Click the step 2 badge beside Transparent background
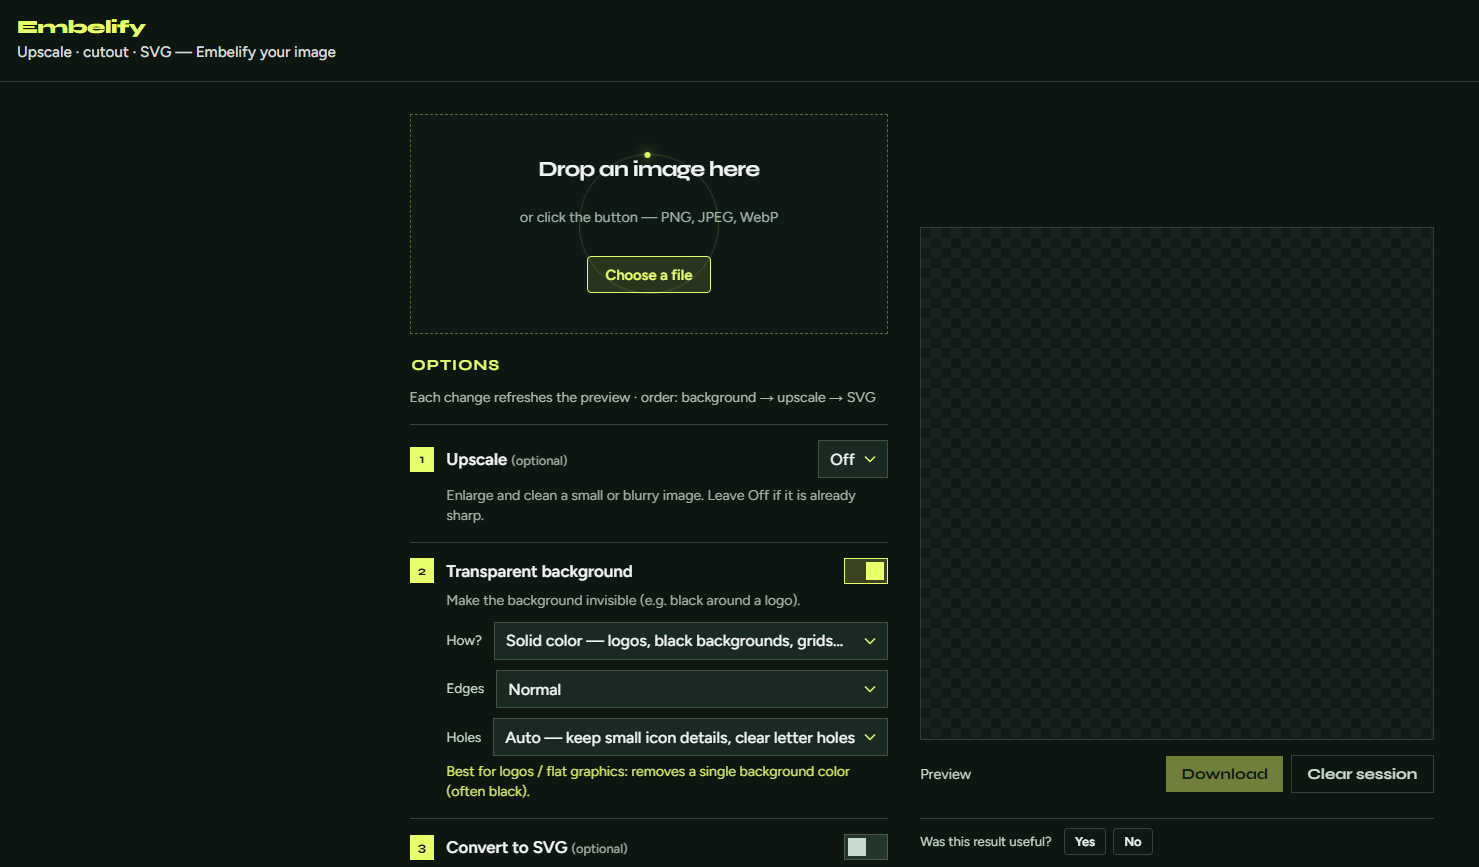 [421, 571]
